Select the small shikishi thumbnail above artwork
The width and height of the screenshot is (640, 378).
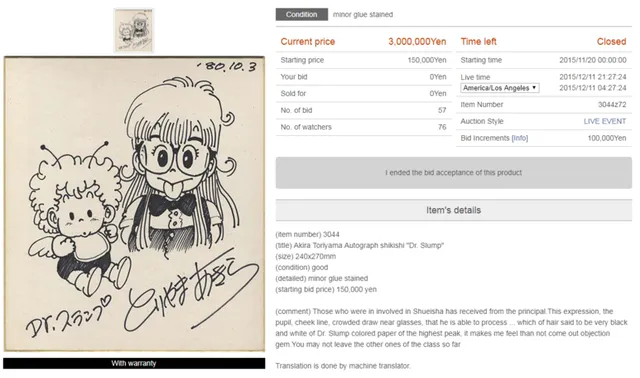134,30
